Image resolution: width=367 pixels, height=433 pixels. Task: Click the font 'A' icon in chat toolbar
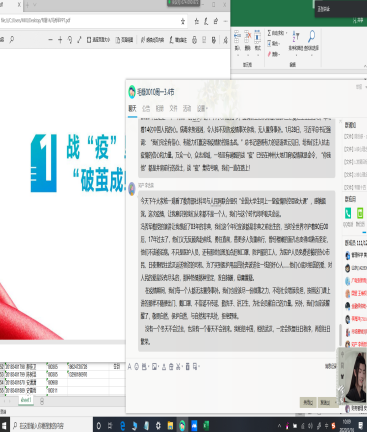pos(129,367)
